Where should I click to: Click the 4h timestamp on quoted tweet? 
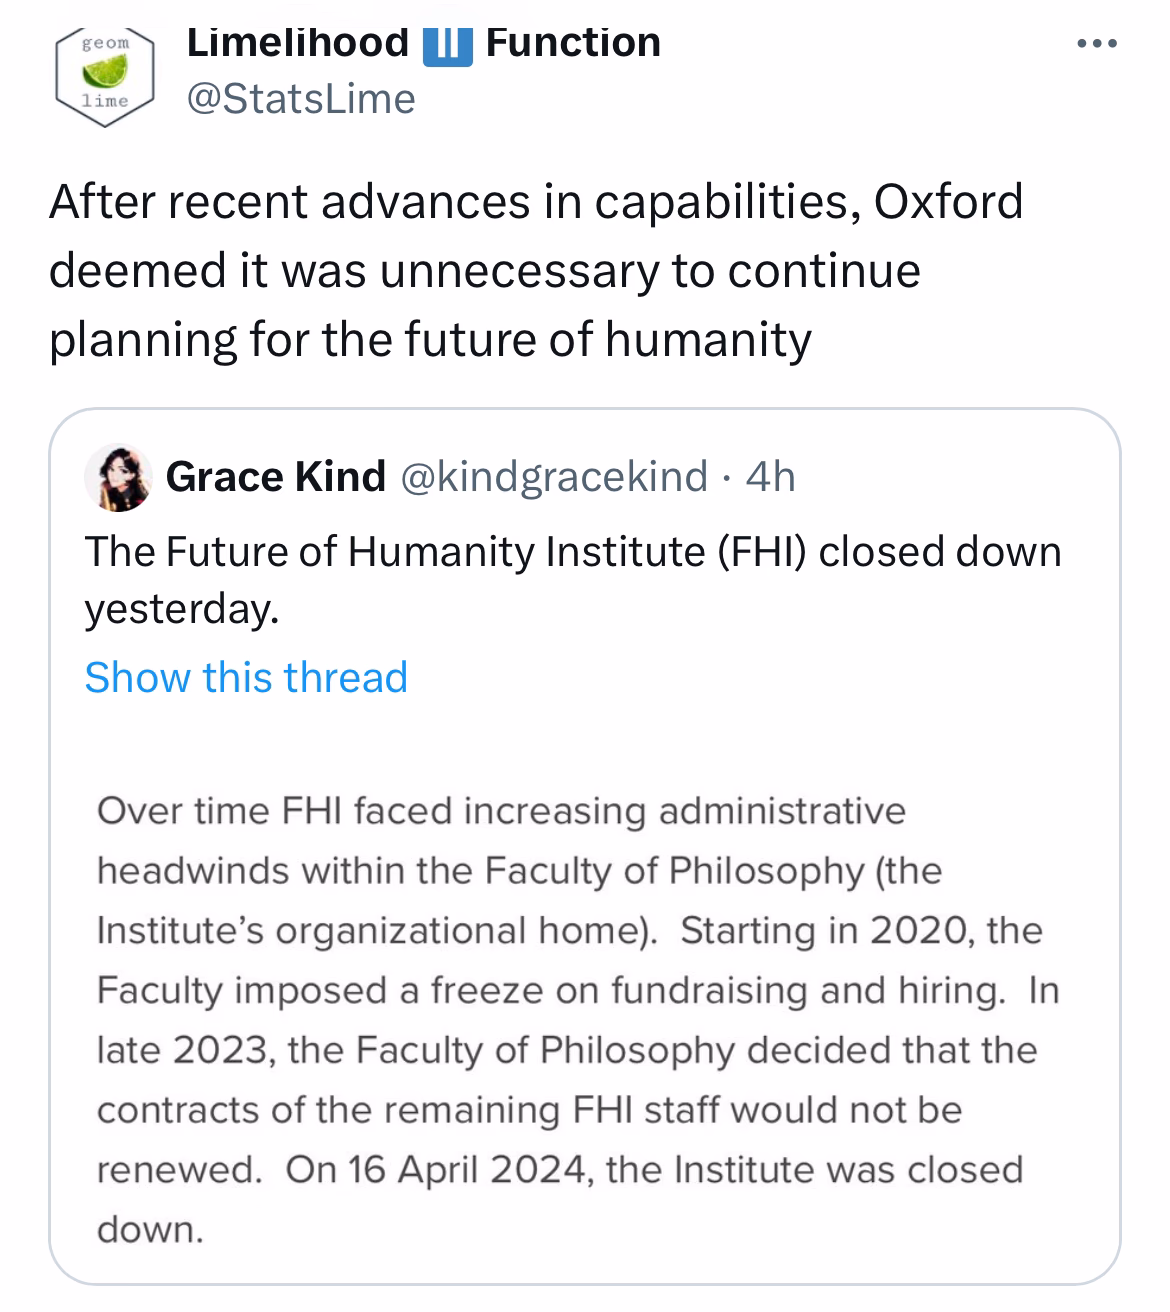pyautogui.click(x=770, y=477)
